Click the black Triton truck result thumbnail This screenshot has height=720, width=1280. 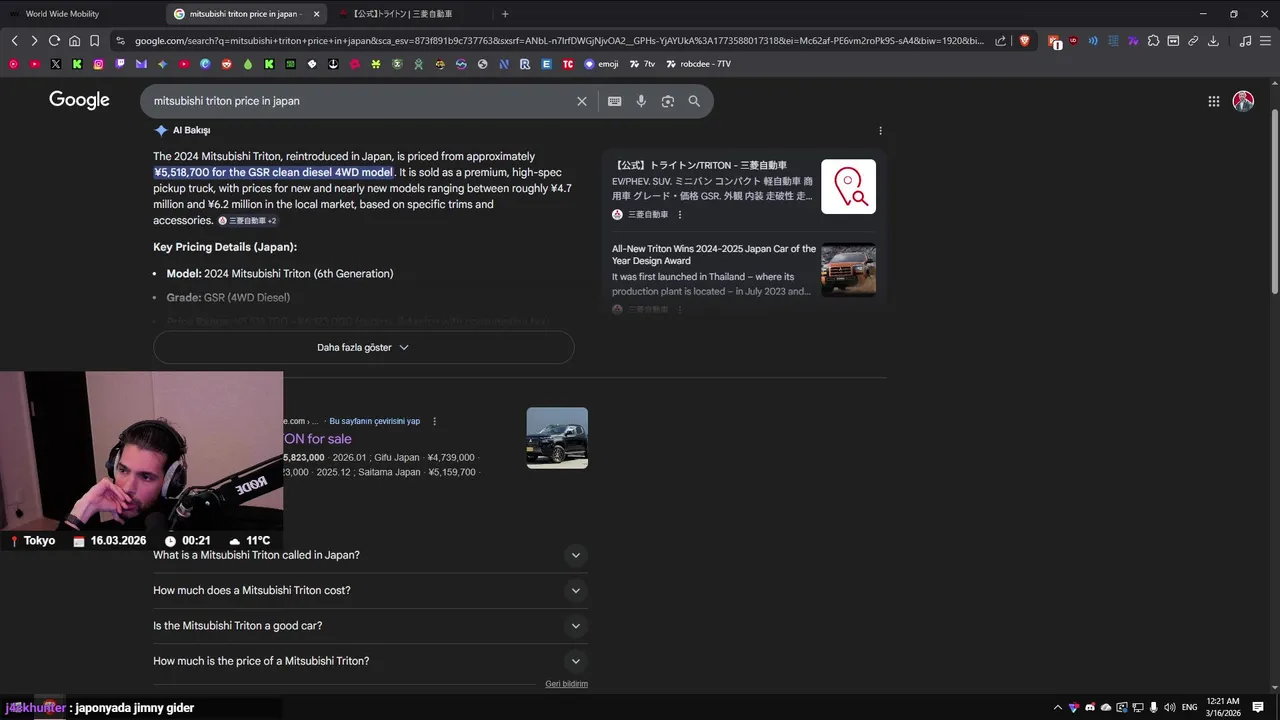557,437
